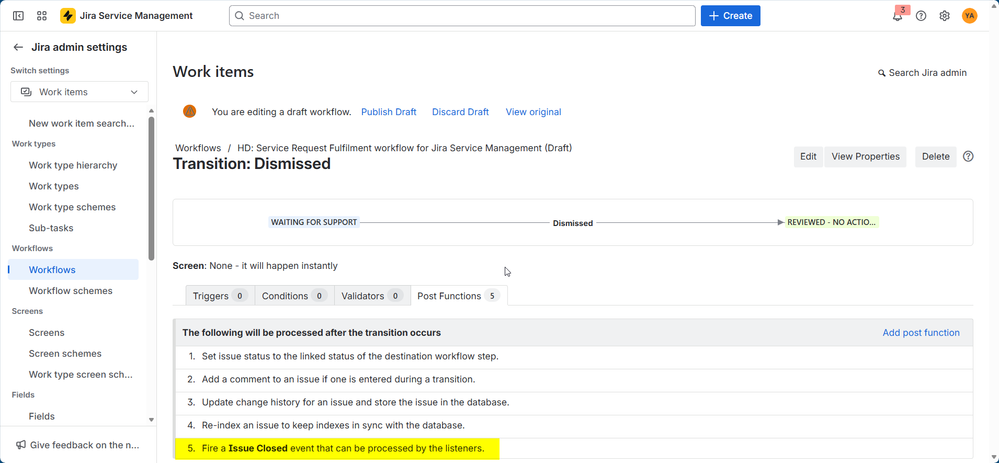Edit the Dismissed transition
The image size is (999, 463).
(808, 157)
